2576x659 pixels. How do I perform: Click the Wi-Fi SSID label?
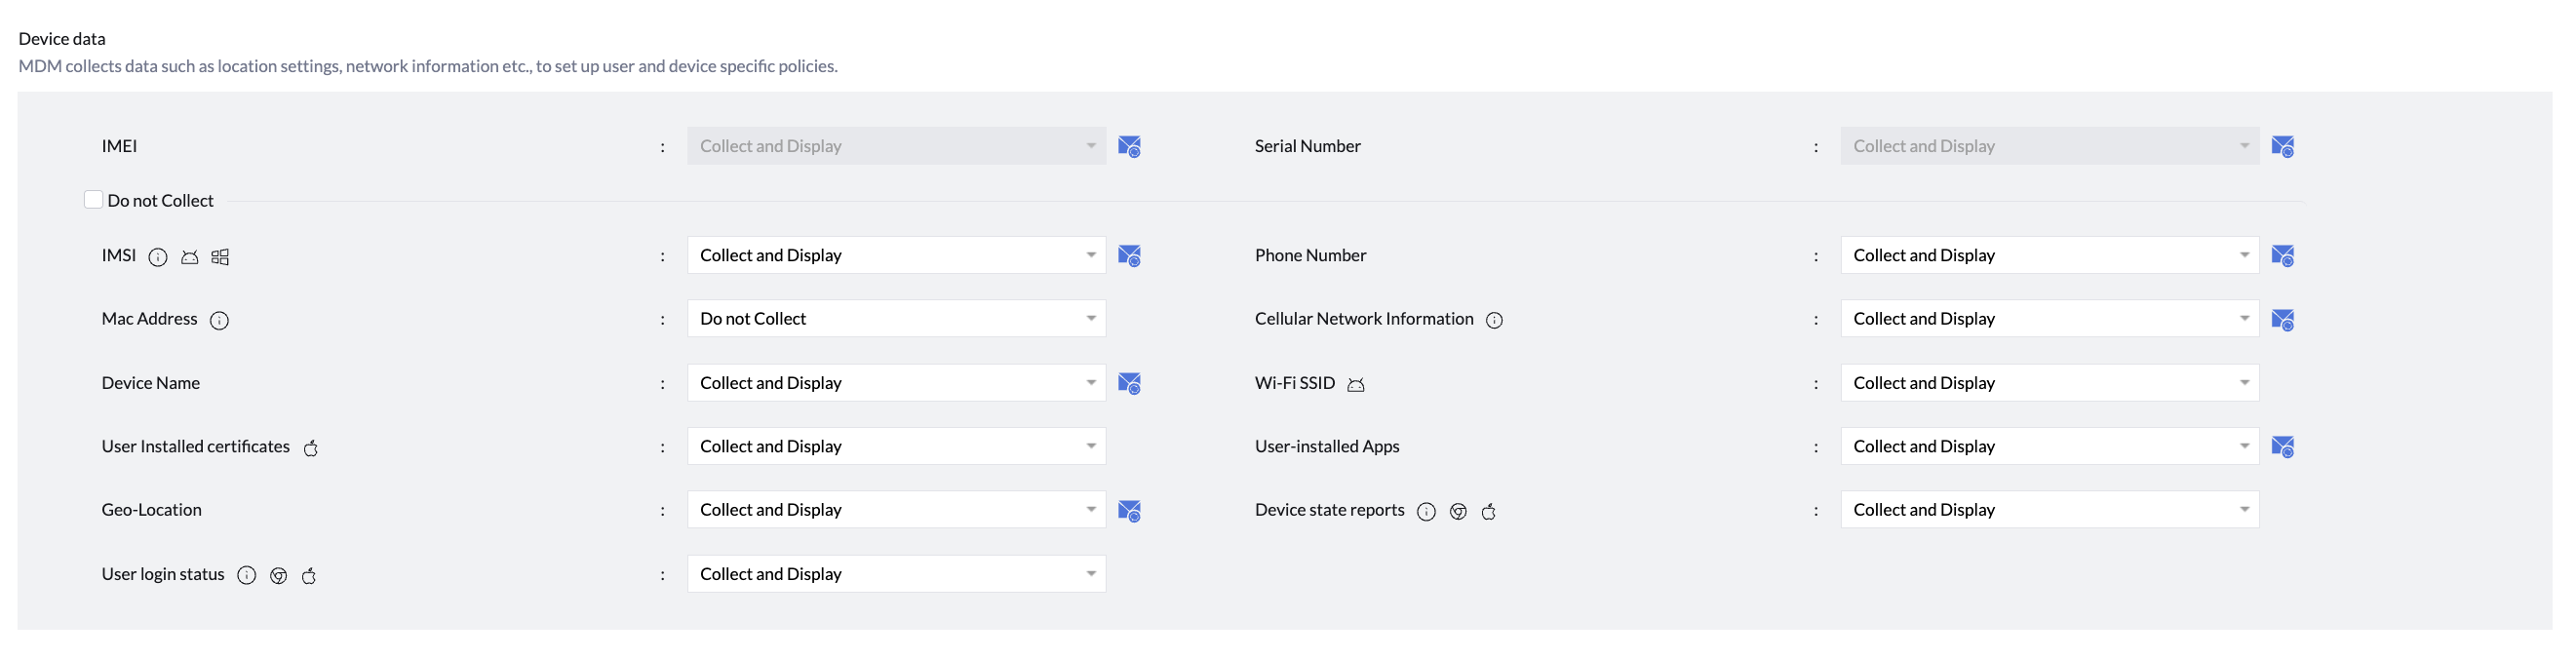click(x=1294, y=383)
